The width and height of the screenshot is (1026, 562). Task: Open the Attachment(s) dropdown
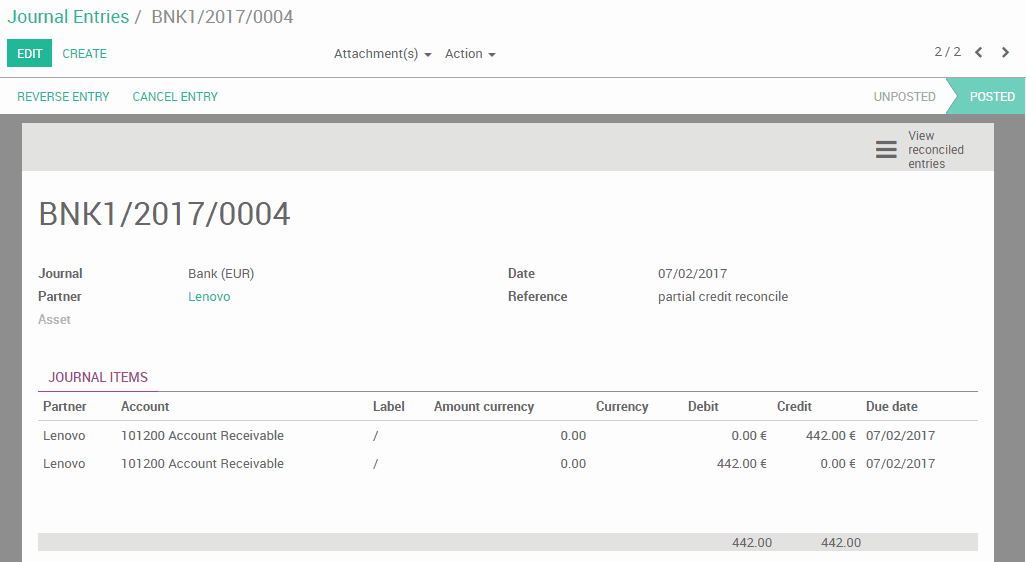[382, 54]
